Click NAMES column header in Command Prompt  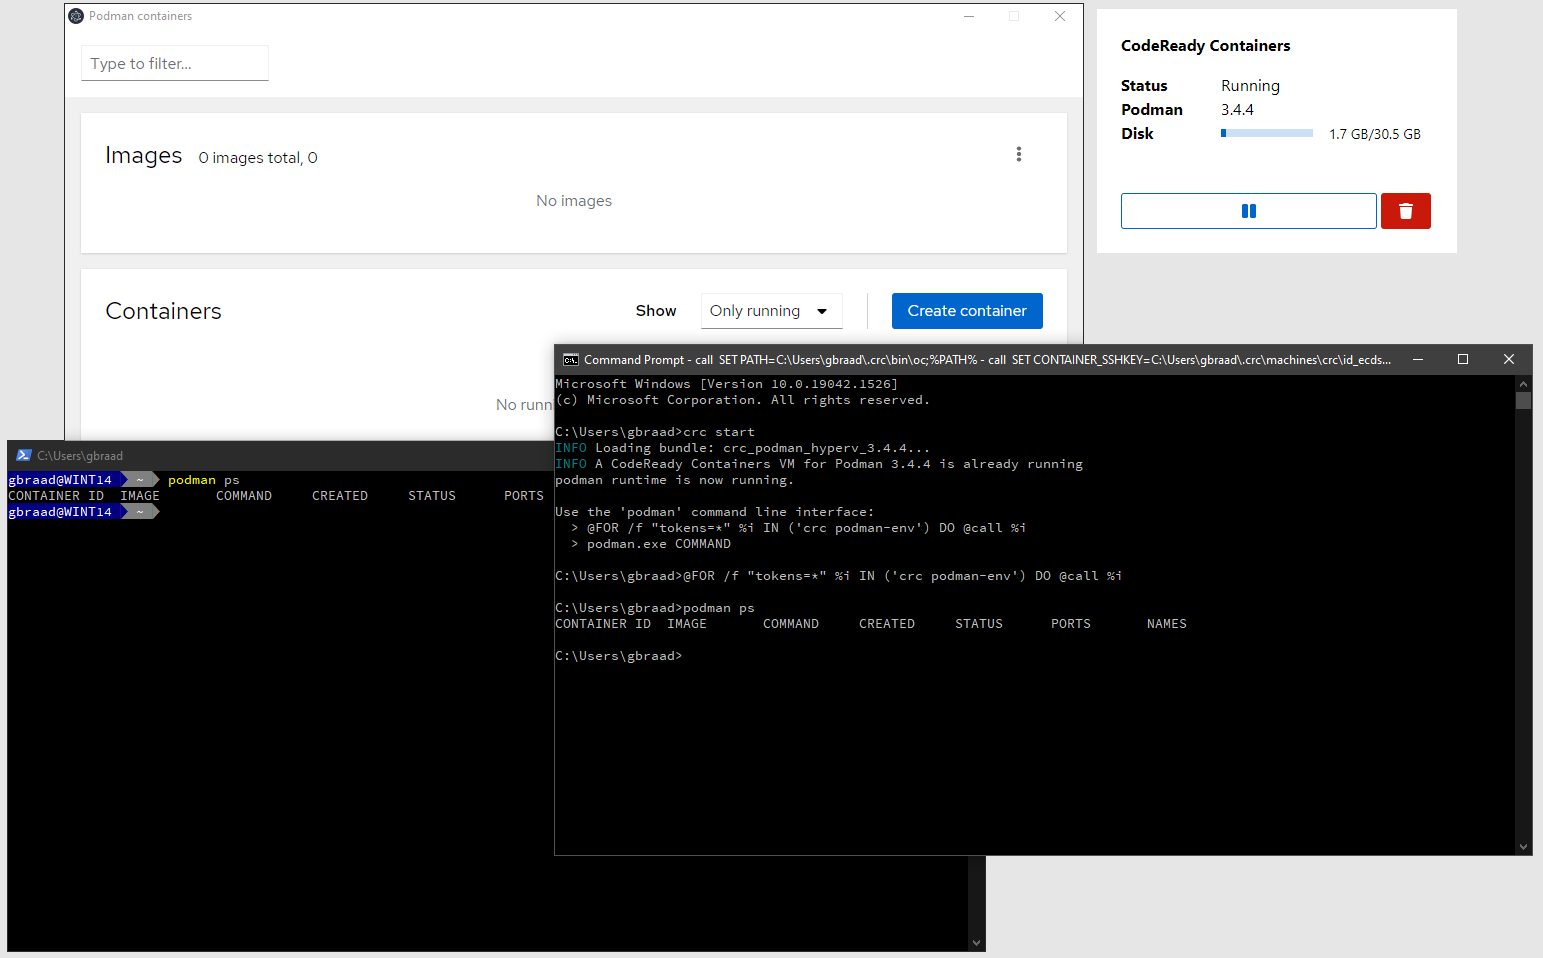(x=1167, y=624)
